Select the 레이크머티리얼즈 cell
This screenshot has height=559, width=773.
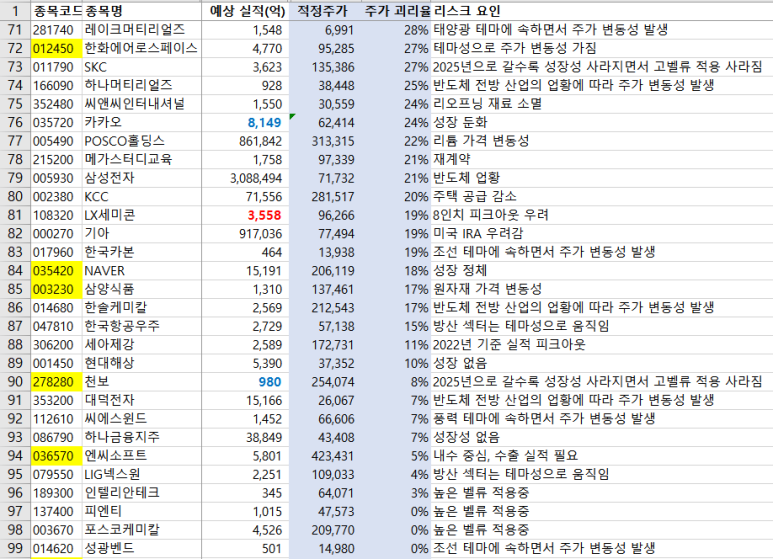pyautogui.click(x=142, y=30)
